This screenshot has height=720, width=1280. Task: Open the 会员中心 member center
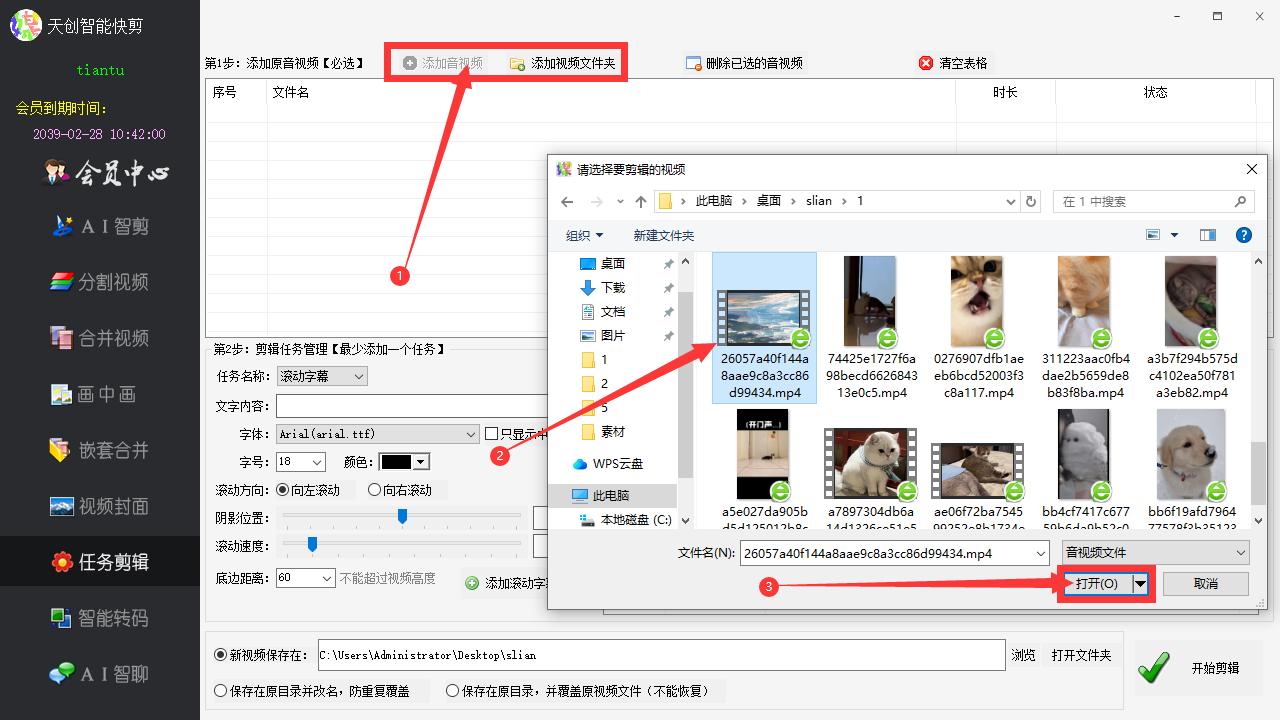click(107, 174)
